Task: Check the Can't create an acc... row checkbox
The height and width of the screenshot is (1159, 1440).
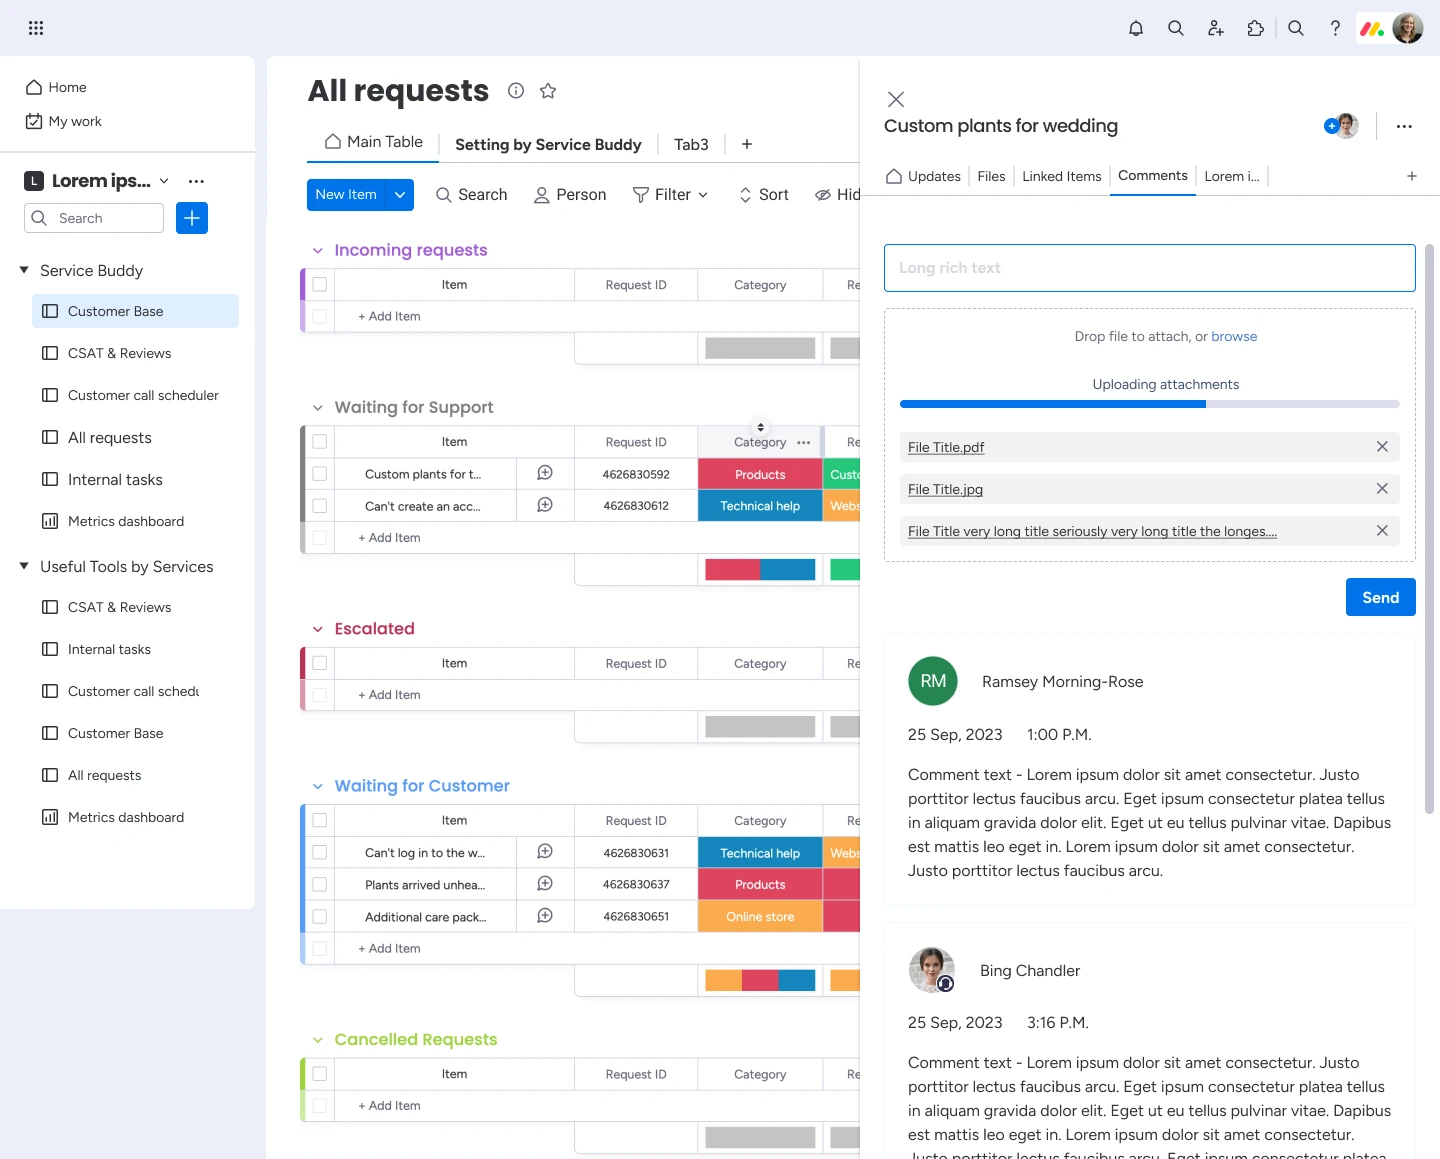Action: tap(320, 506)
